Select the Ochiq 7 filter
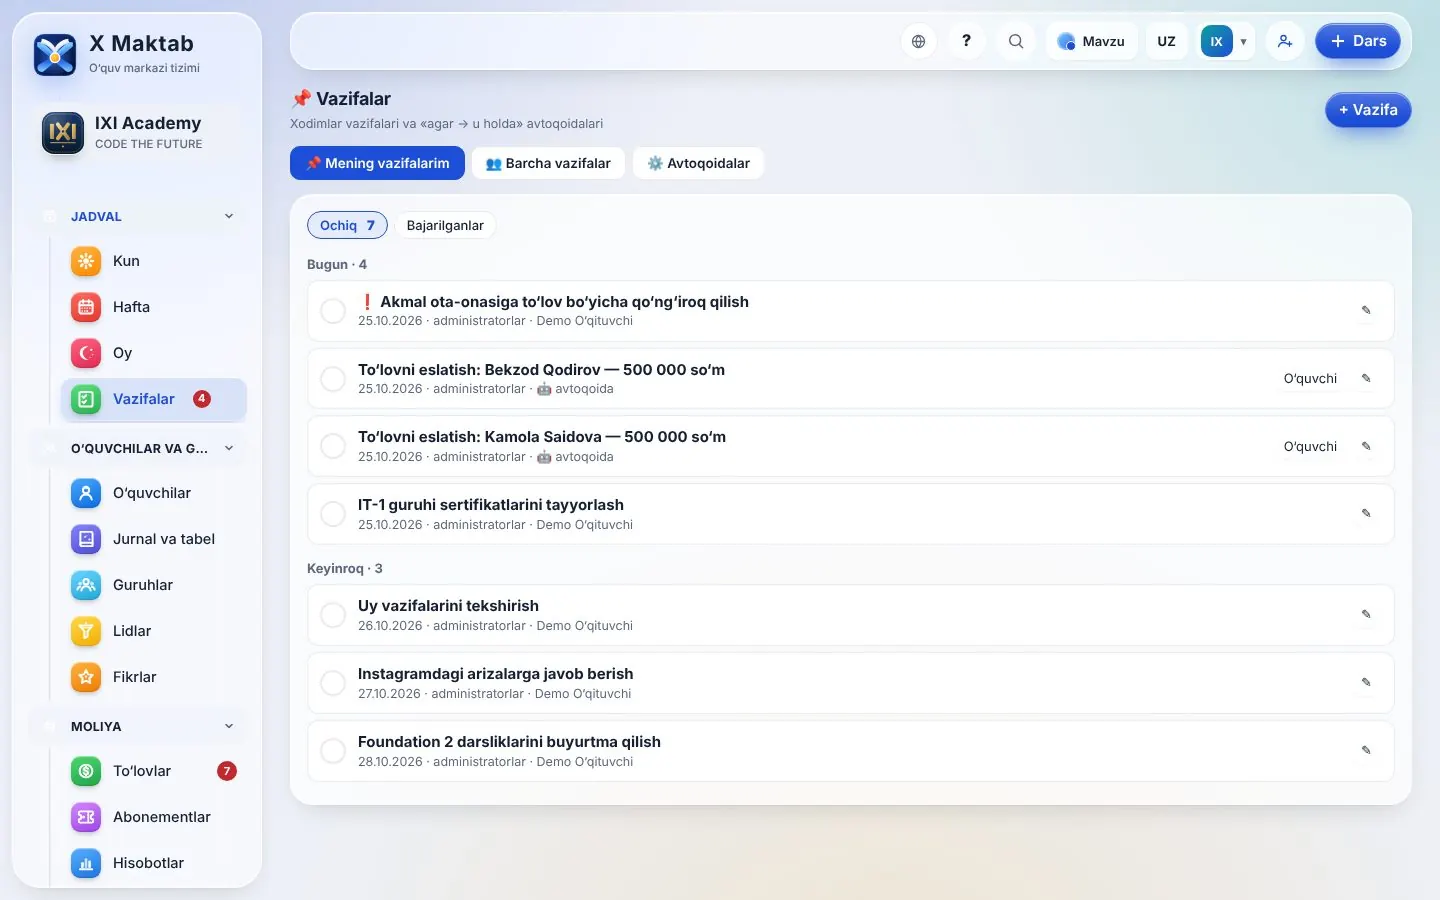Screen dimensions: 1440x900 (347, 225)
